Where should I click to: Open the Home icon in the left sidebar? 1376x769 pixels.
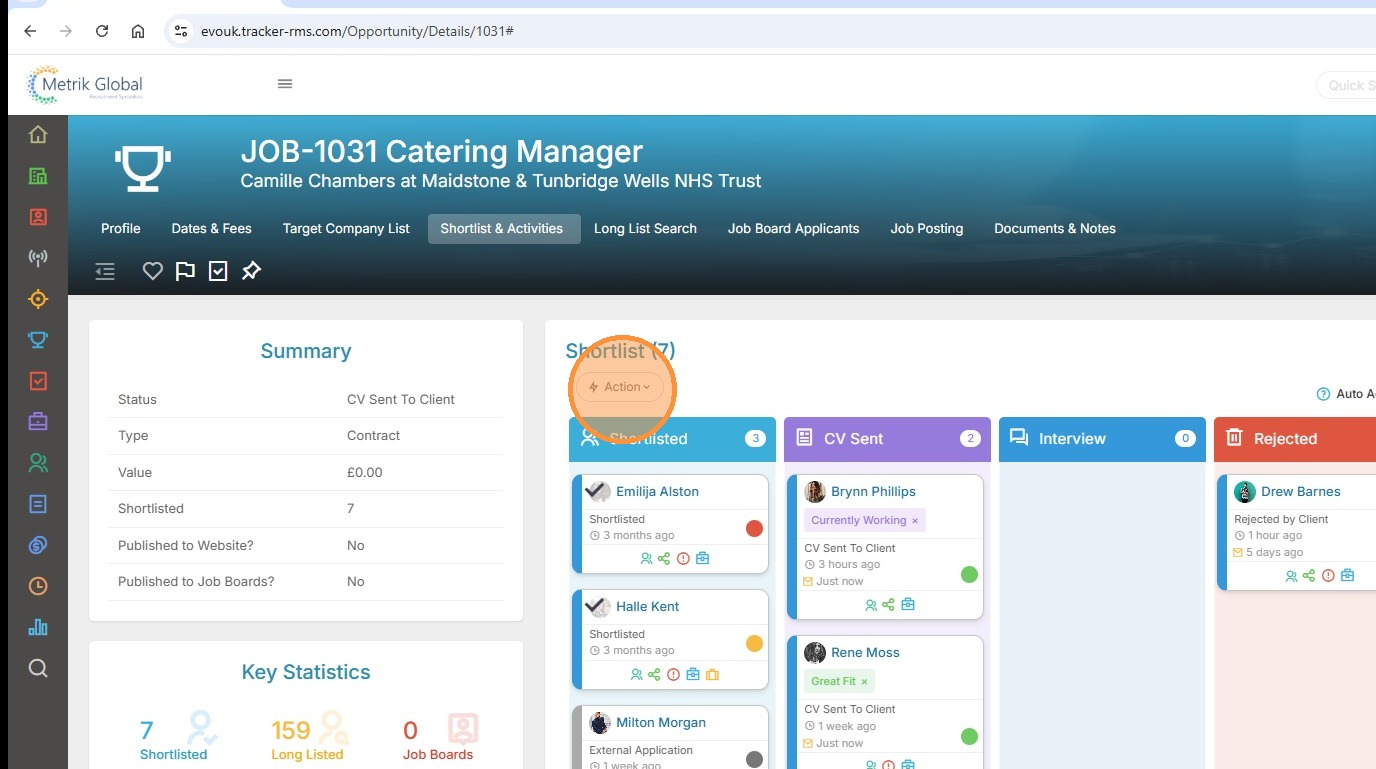click(x=38, y=135)
